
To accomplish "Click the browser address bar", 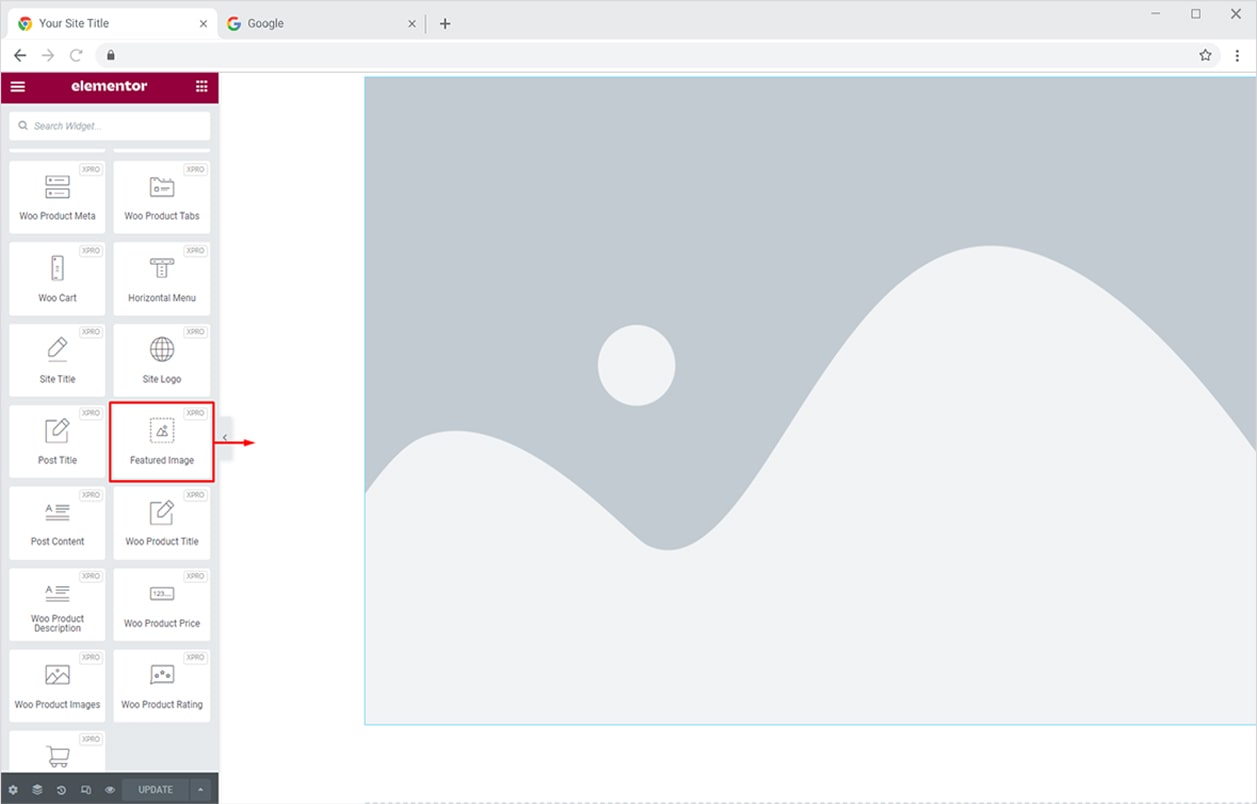I will click(x=656, y=55).
